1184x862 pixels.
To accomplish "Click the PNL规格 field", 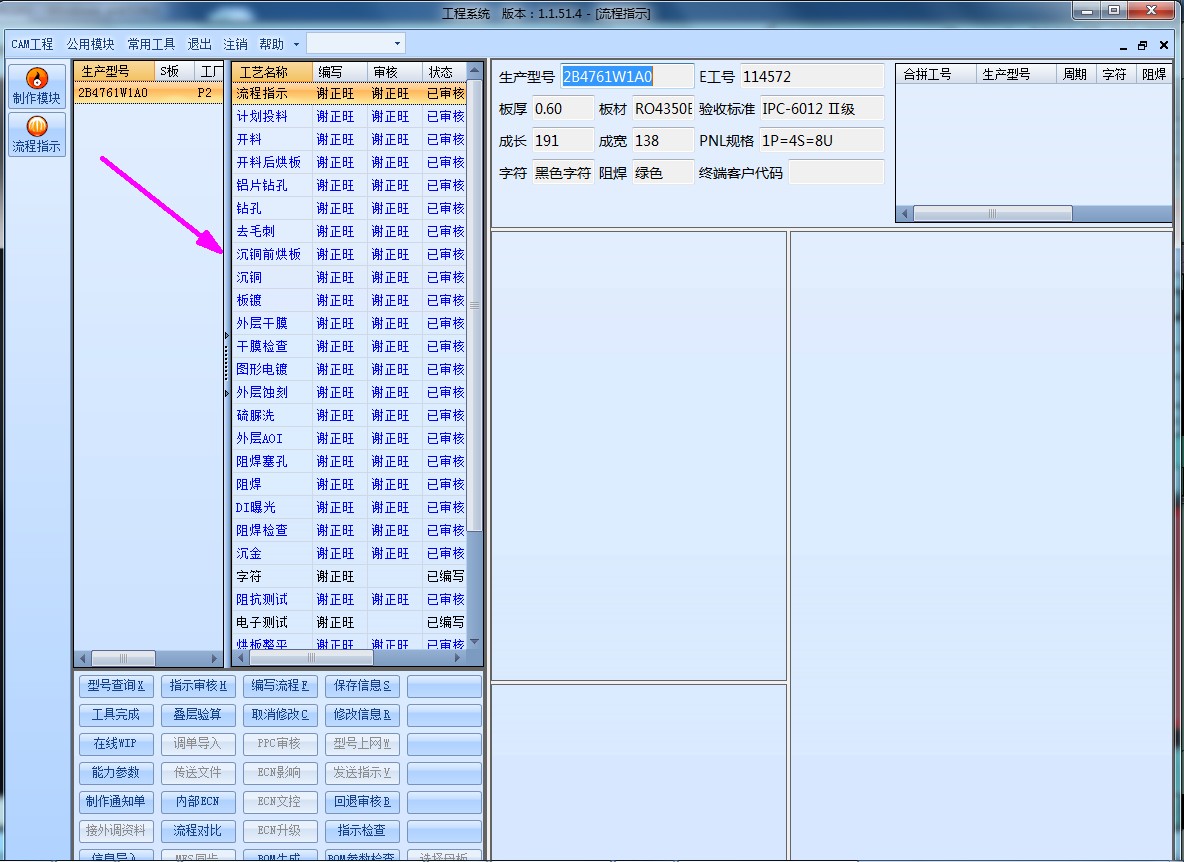I will pyautogui.click(x=822, y=140).
